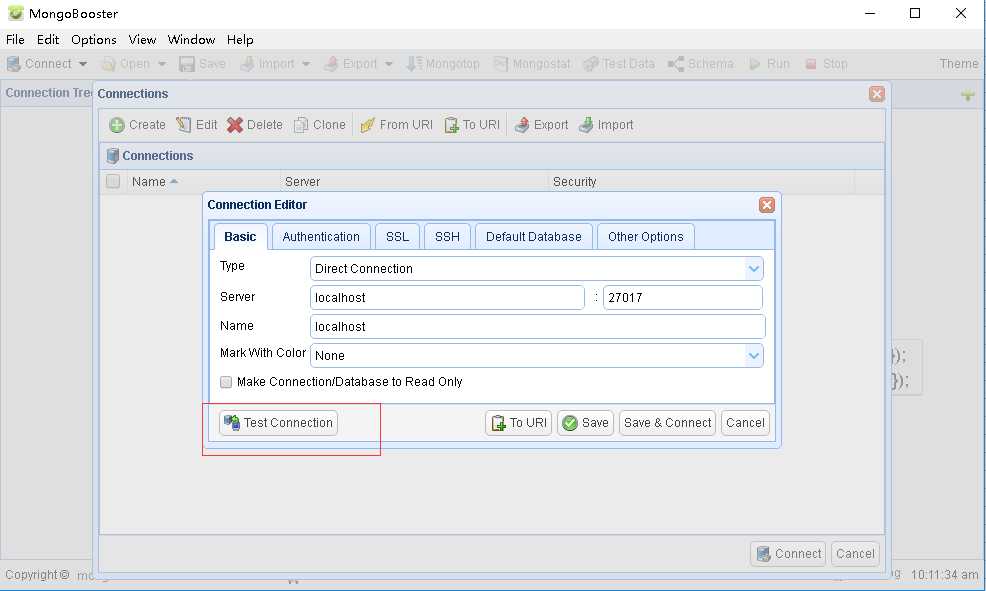Open the Other Options tab
986x591 pixels.
646,236
